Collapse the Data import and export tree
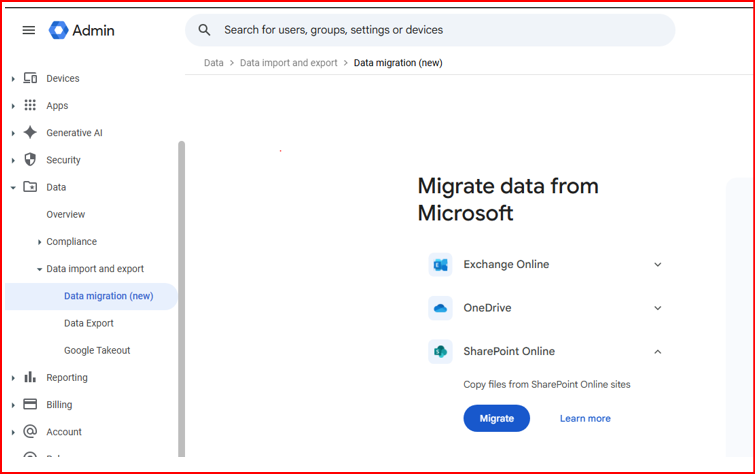The height and width of the screenshot is (474, 755). (x=39, y=269)
